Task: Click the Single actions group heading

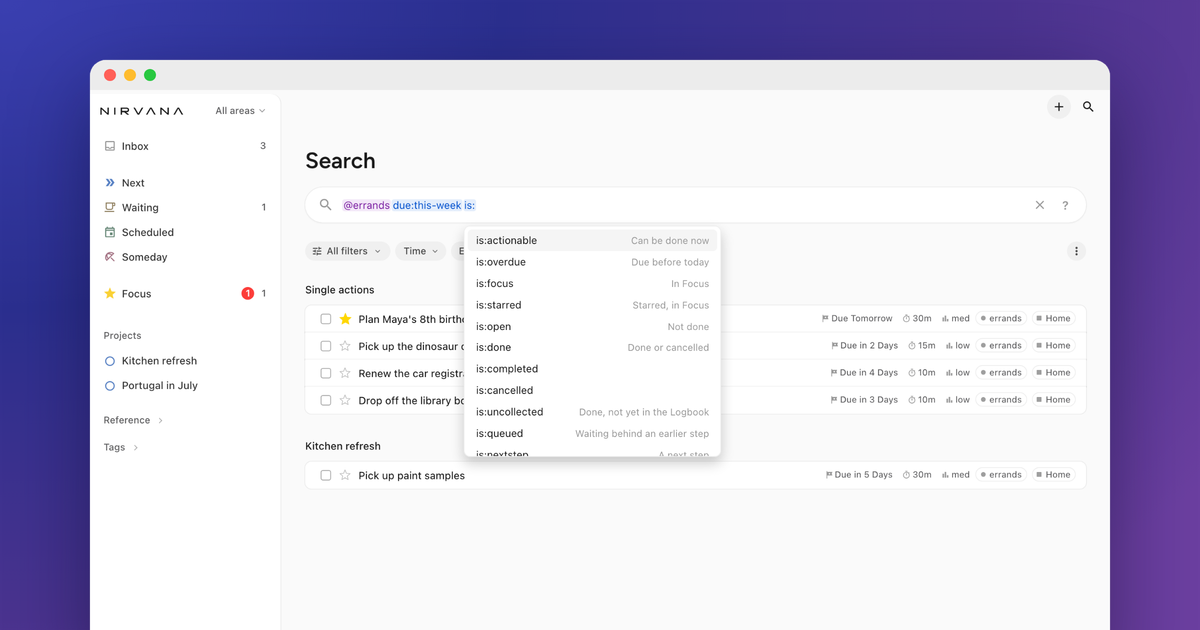Action: (x=340, y=290)
